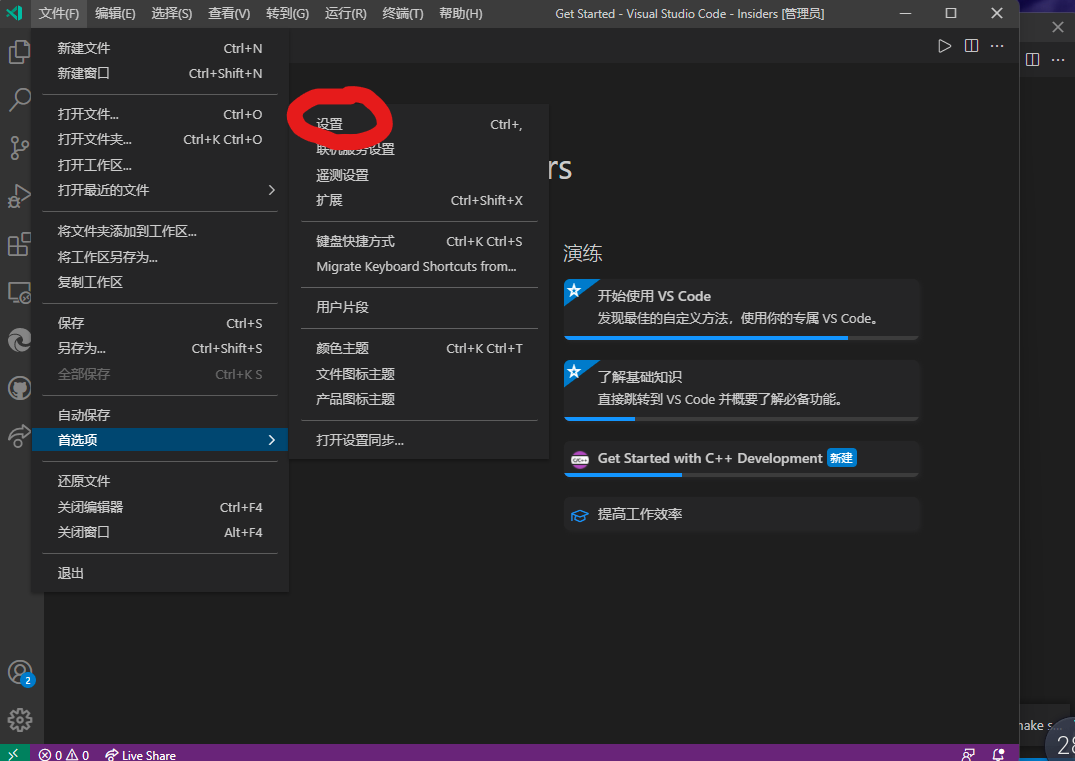Open 用户片段 entry

click(419, 307)
